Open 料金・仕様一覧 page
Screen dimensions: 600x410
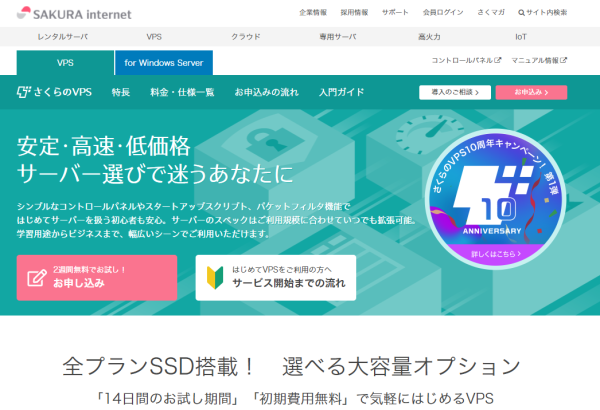point(182,92)
